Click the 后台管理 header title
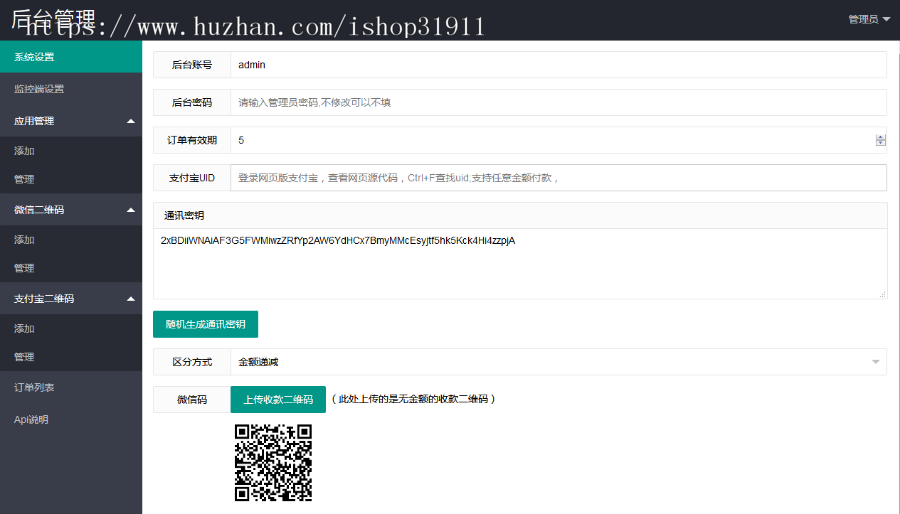Screen dimensions: 900x514 pyautogui.click(x=53, y=21)
